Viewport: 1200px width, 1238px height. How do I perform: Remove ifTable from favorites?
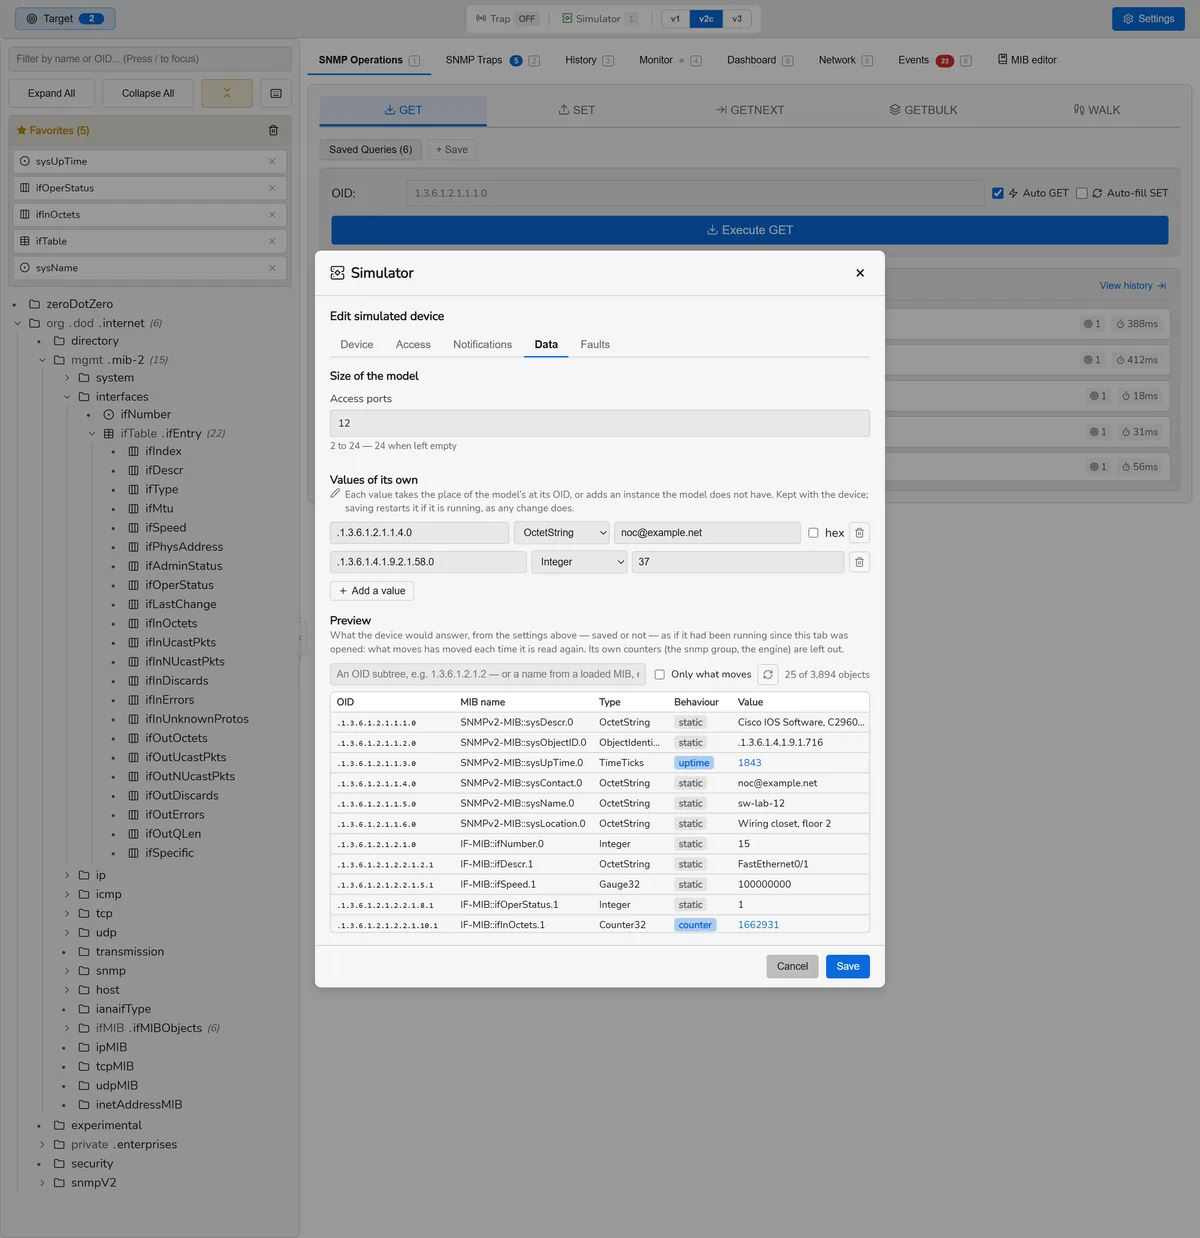[272, 241]
